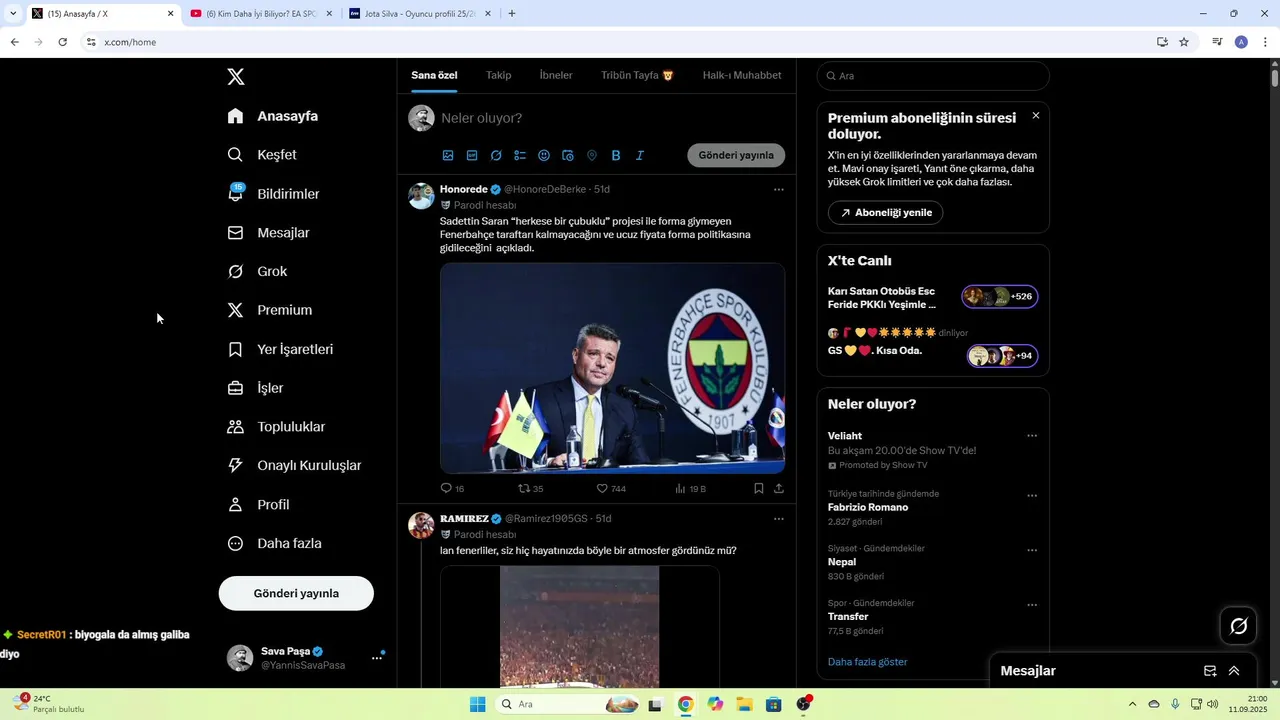Switch to the Tribün Tayfa tab
1280x720 pixels.
[x=637, y=76]
